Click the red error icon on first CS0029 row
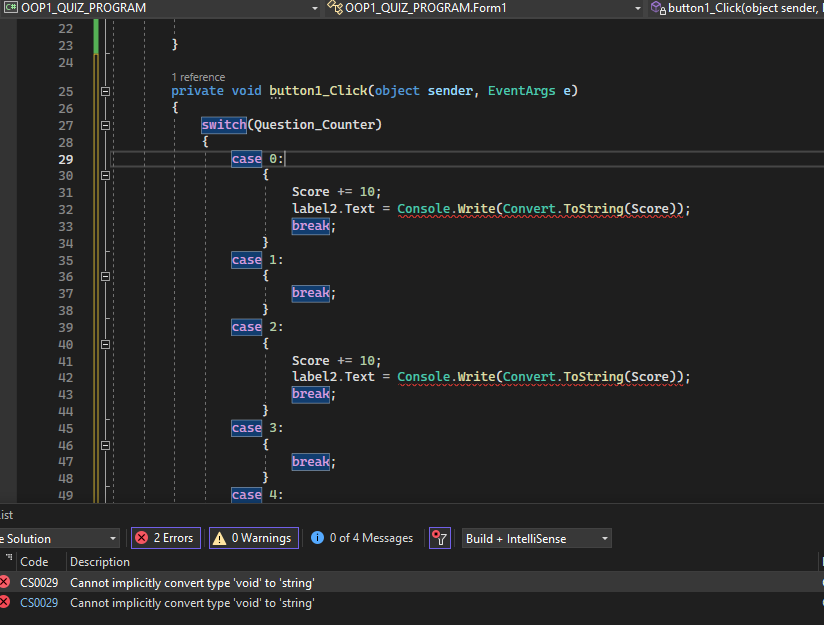This screenshot has height=625, width=824. pos(5,582)
